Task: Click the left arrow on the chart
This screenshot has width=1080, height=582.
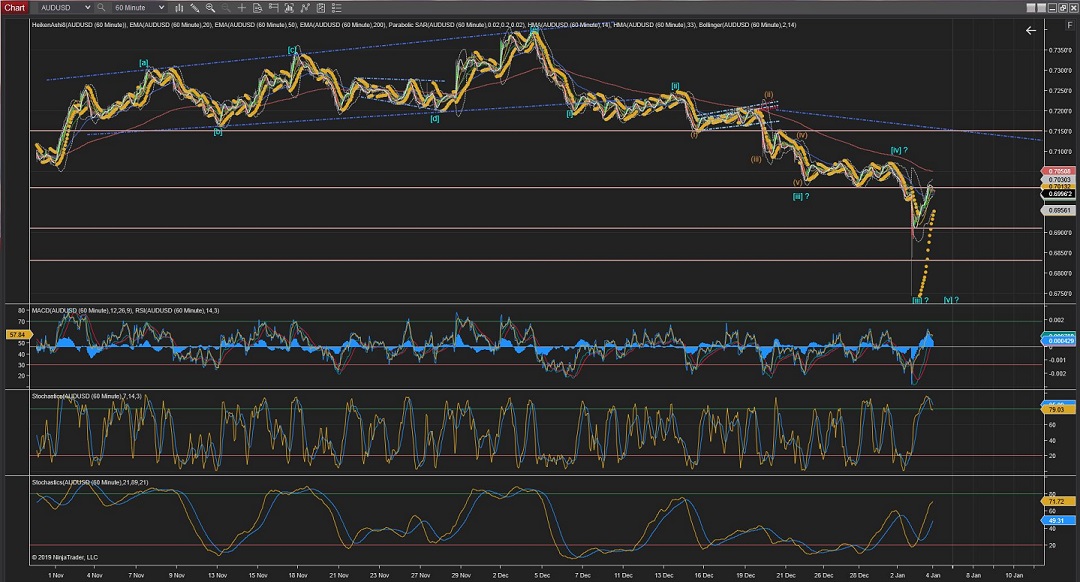Action: tap(1030, 30)
